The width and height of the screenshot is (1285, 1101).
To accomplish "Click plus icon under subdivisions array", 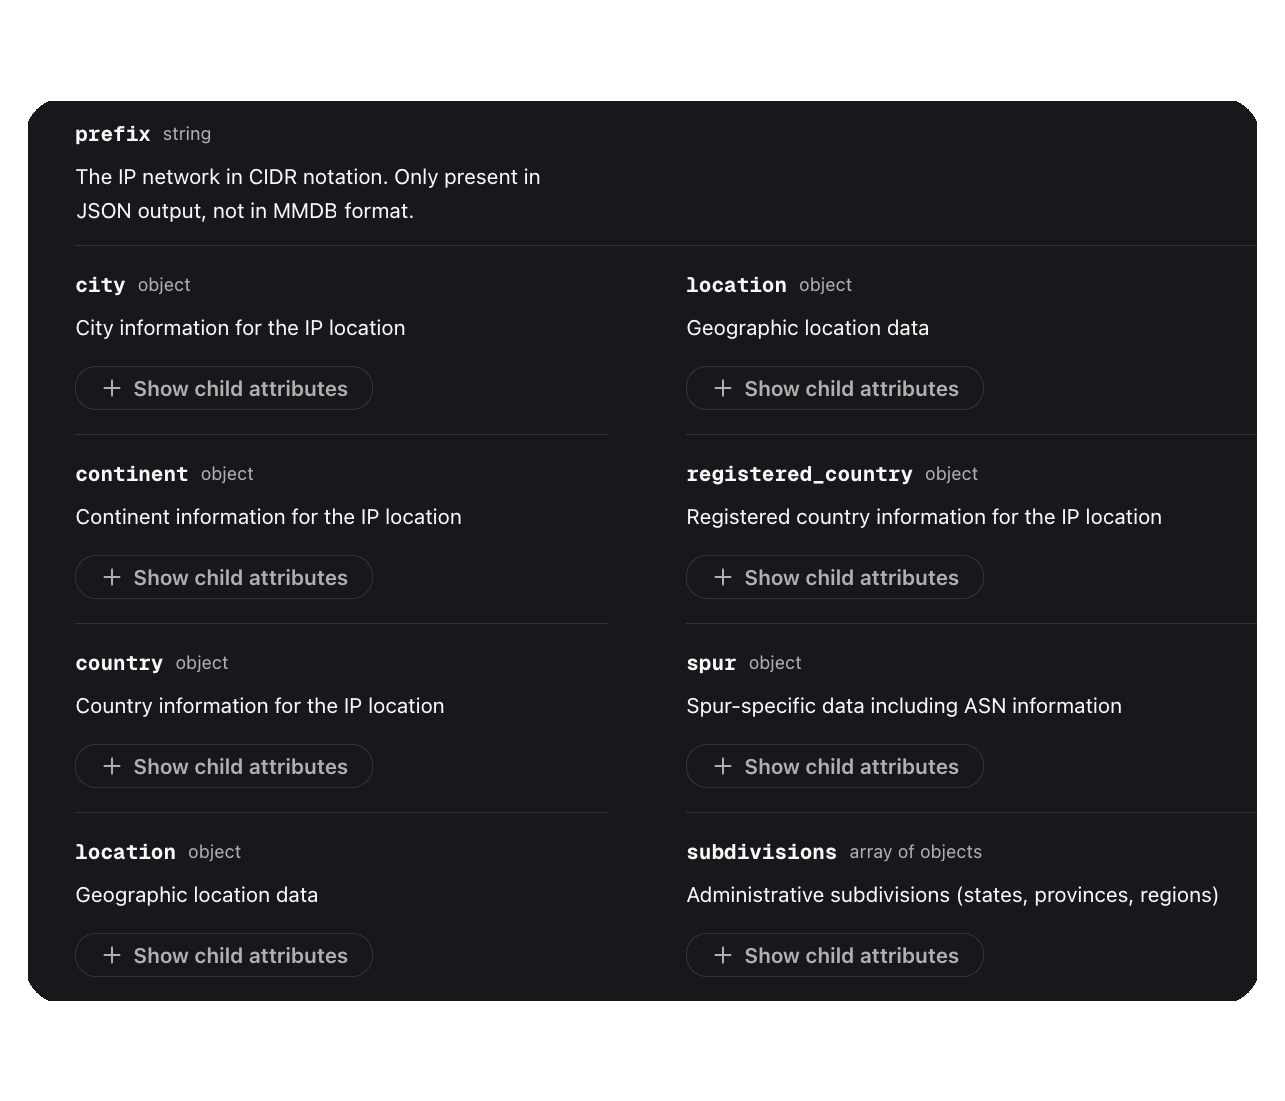I will coord(723,955).
